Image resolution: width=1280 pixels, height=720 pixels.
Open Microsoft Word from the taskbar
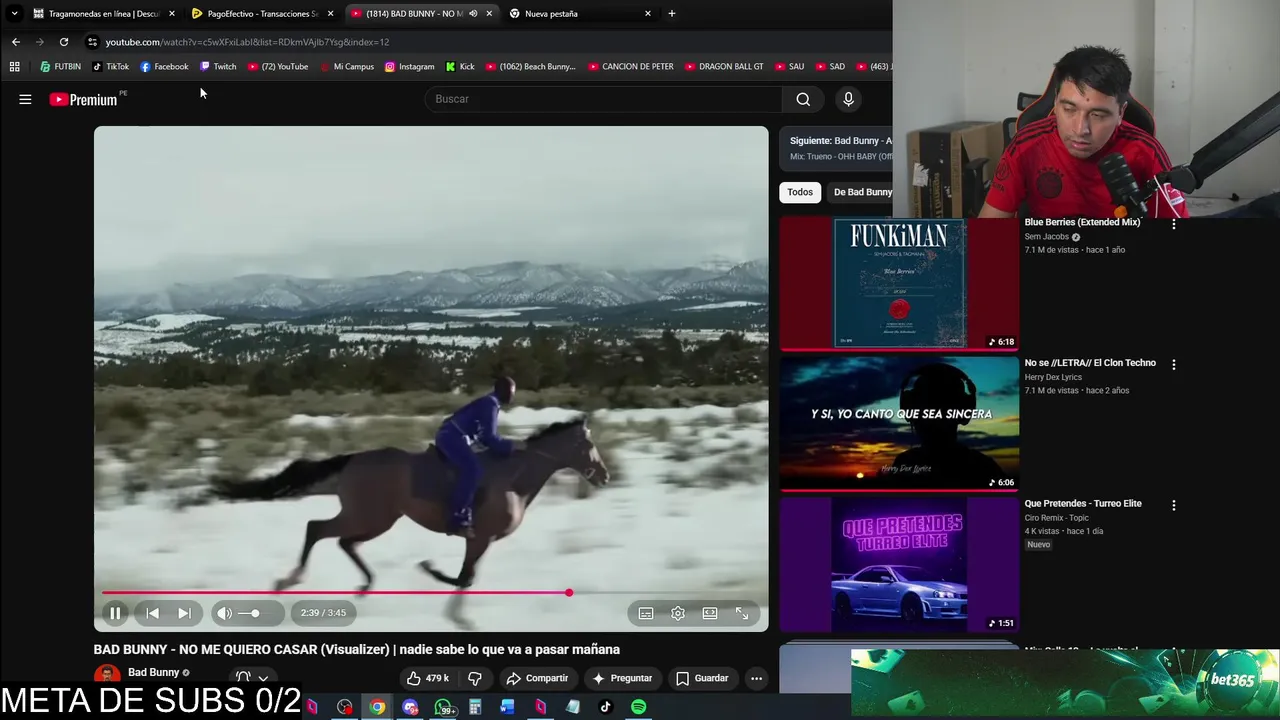coord(507,707)
